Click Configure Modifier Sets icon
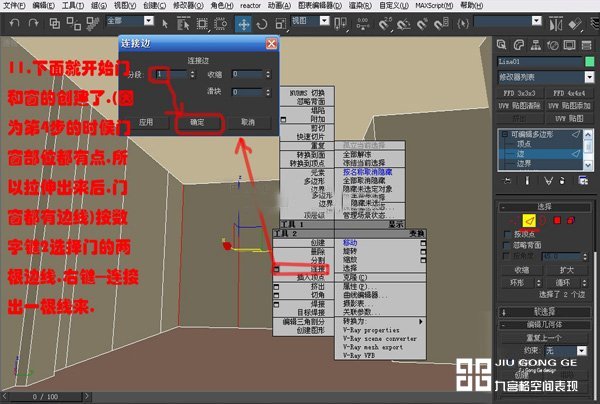 click(x=583, y=181)
